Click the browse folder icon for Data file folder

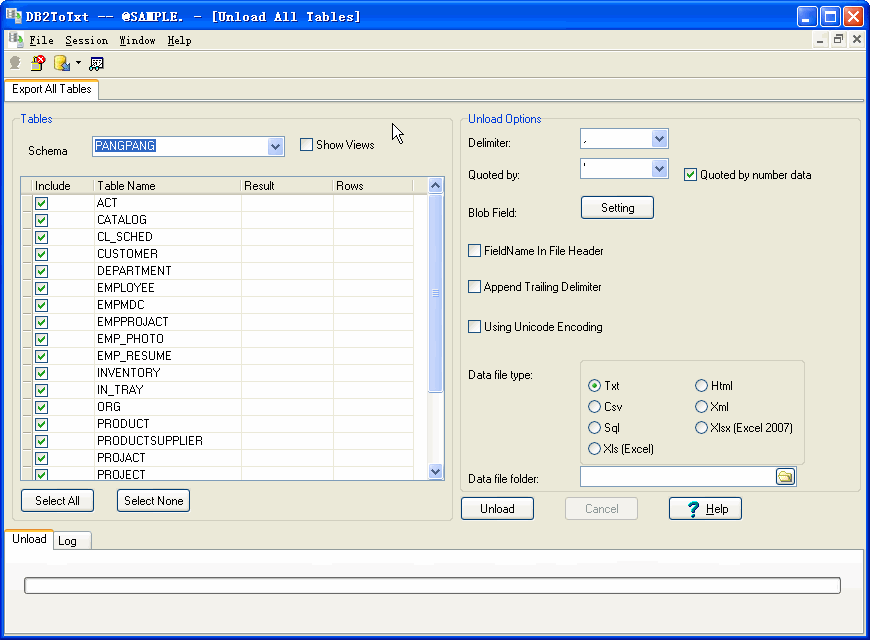(785, 477)
